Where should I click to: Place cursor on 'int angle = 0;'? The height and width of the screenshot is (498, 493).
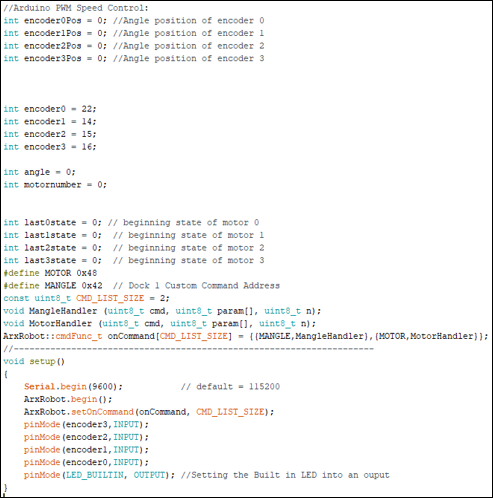coord(39,172)
